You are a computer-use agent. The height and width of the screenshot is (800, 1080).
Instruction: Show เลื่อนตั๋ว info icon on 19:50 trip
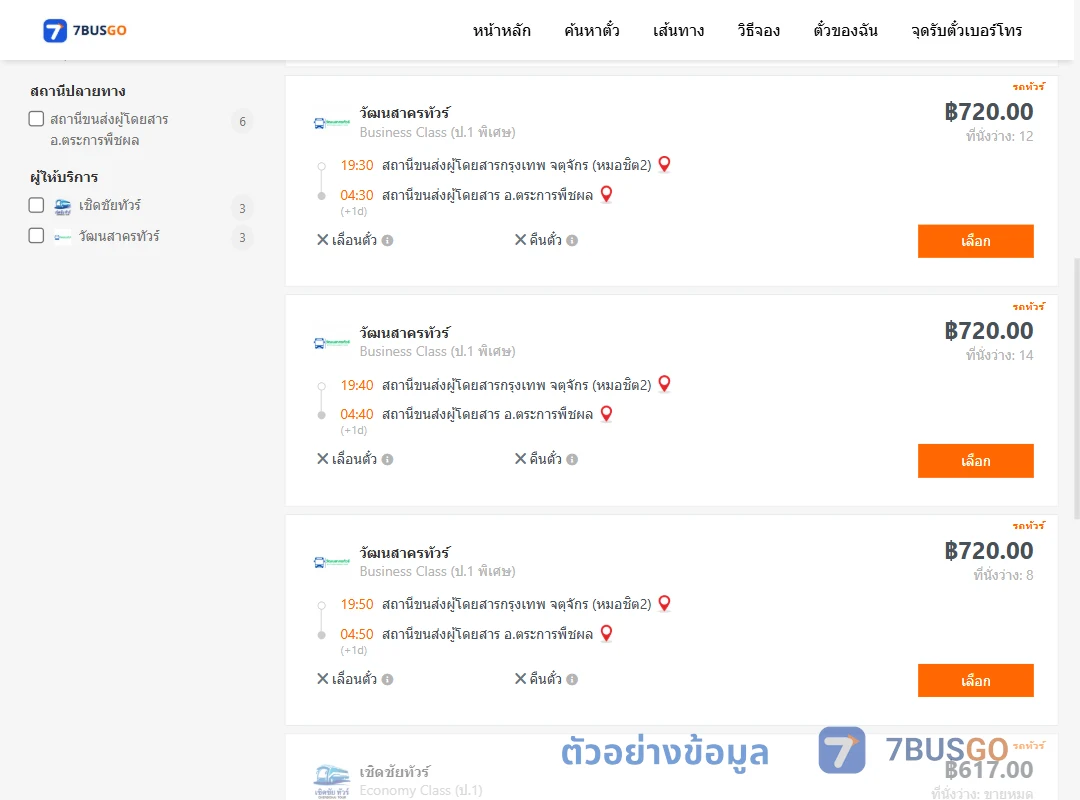tap(388, 679)
